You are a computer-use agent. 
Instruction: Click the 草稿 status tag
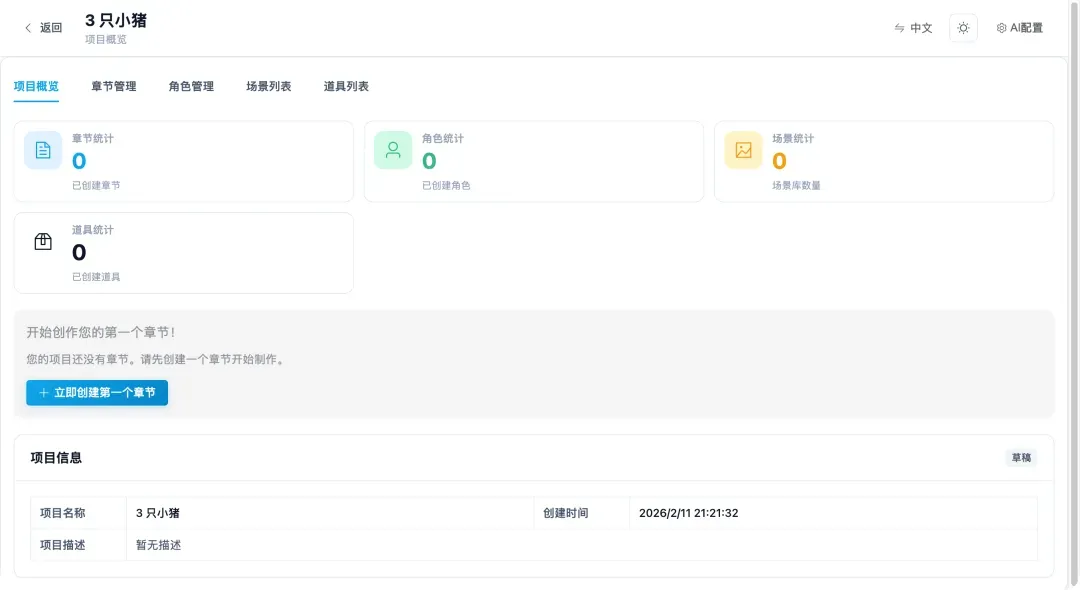tap(1021, 458)
